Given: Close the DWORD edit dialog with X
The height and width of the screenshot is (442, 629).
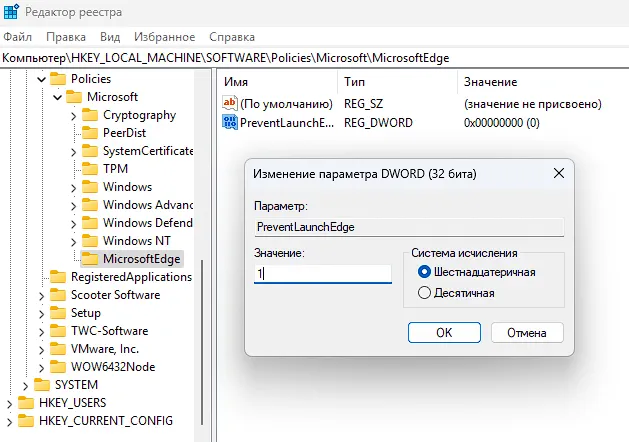Looking at the screenshot, I should (x=559, y=173).
